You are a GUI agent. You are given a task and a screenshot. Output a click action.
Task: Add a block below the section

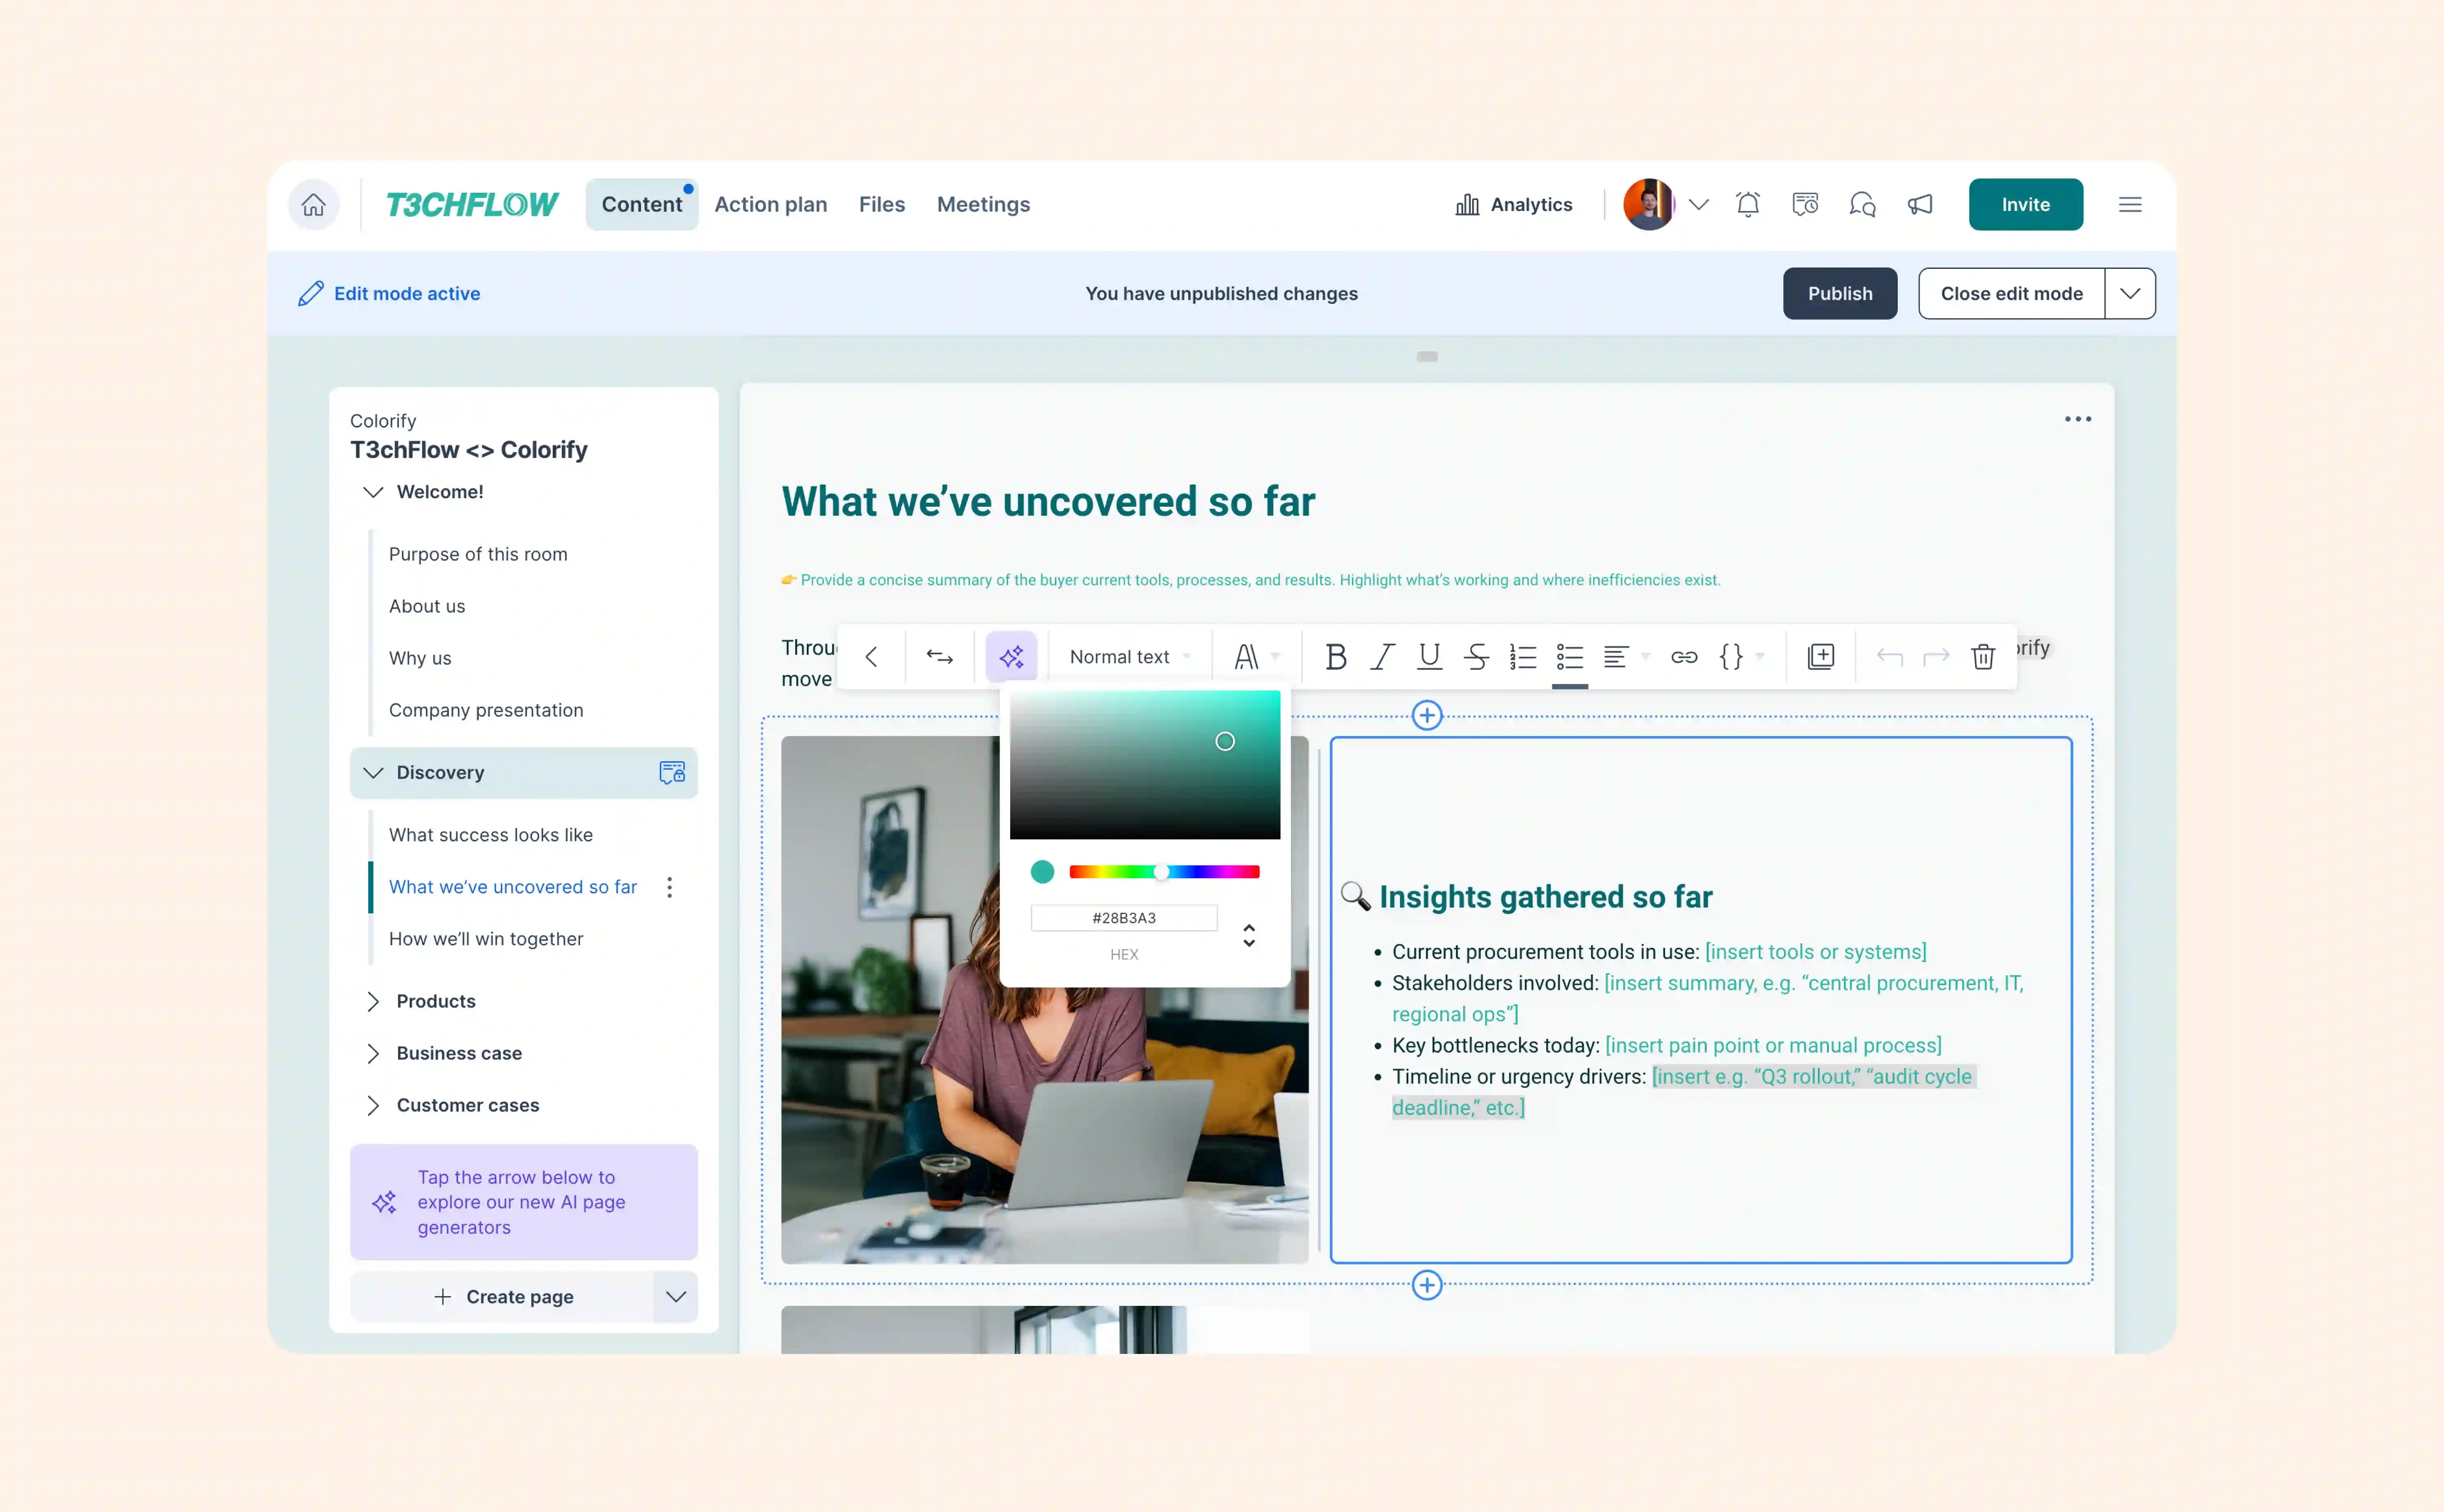1427,1285
